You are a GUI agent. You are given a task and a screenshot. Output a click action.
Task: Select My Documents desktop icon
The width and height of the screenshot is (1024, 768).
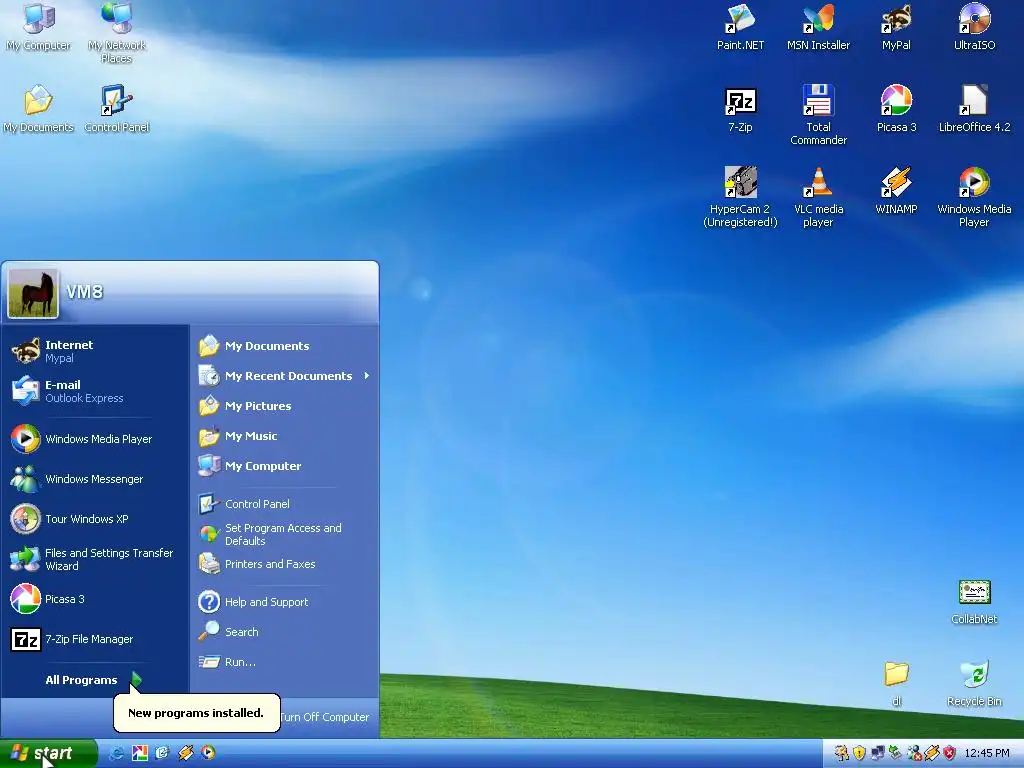tap(39, 109)
